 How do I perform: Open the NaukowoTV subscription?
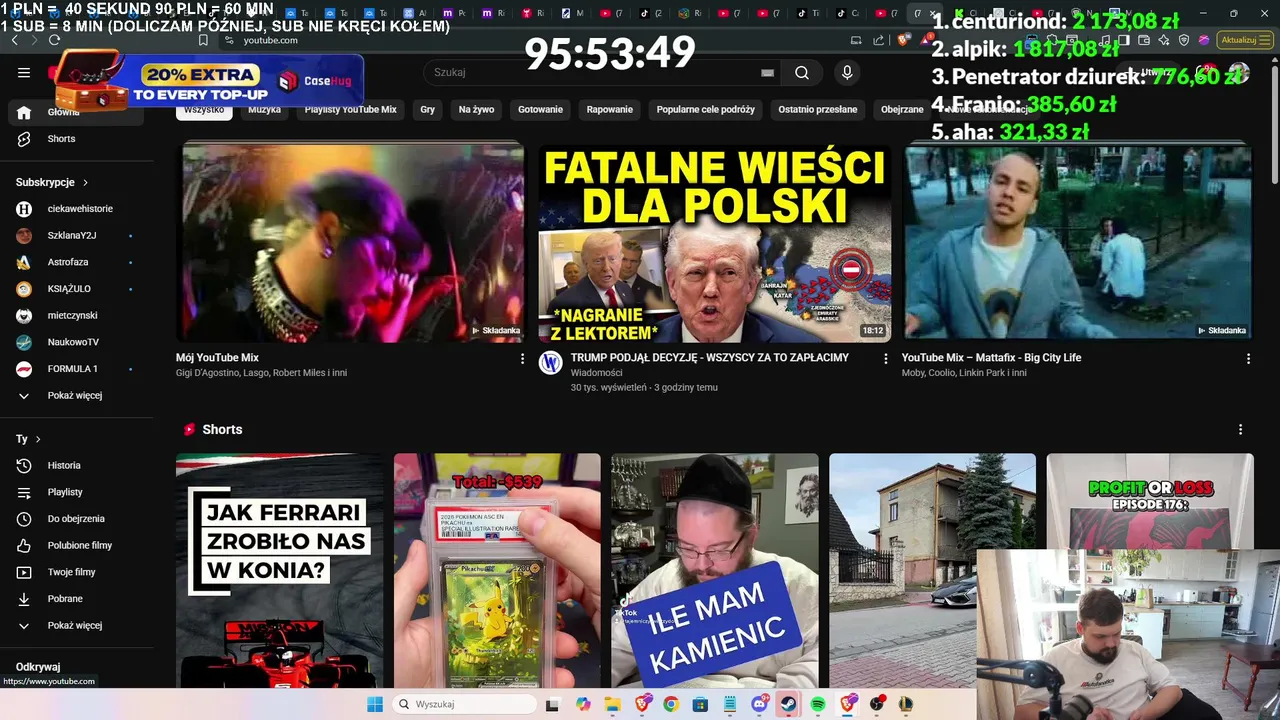77,342
